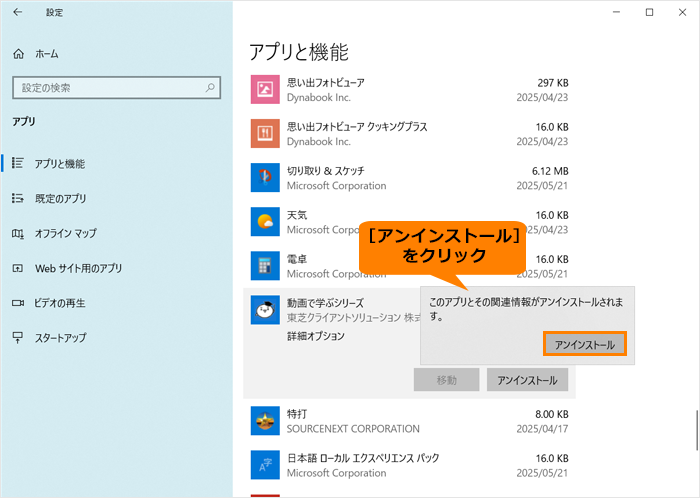Minimize the Settings window
Viewport: 700px width, 498px height.
click(617, 12)
